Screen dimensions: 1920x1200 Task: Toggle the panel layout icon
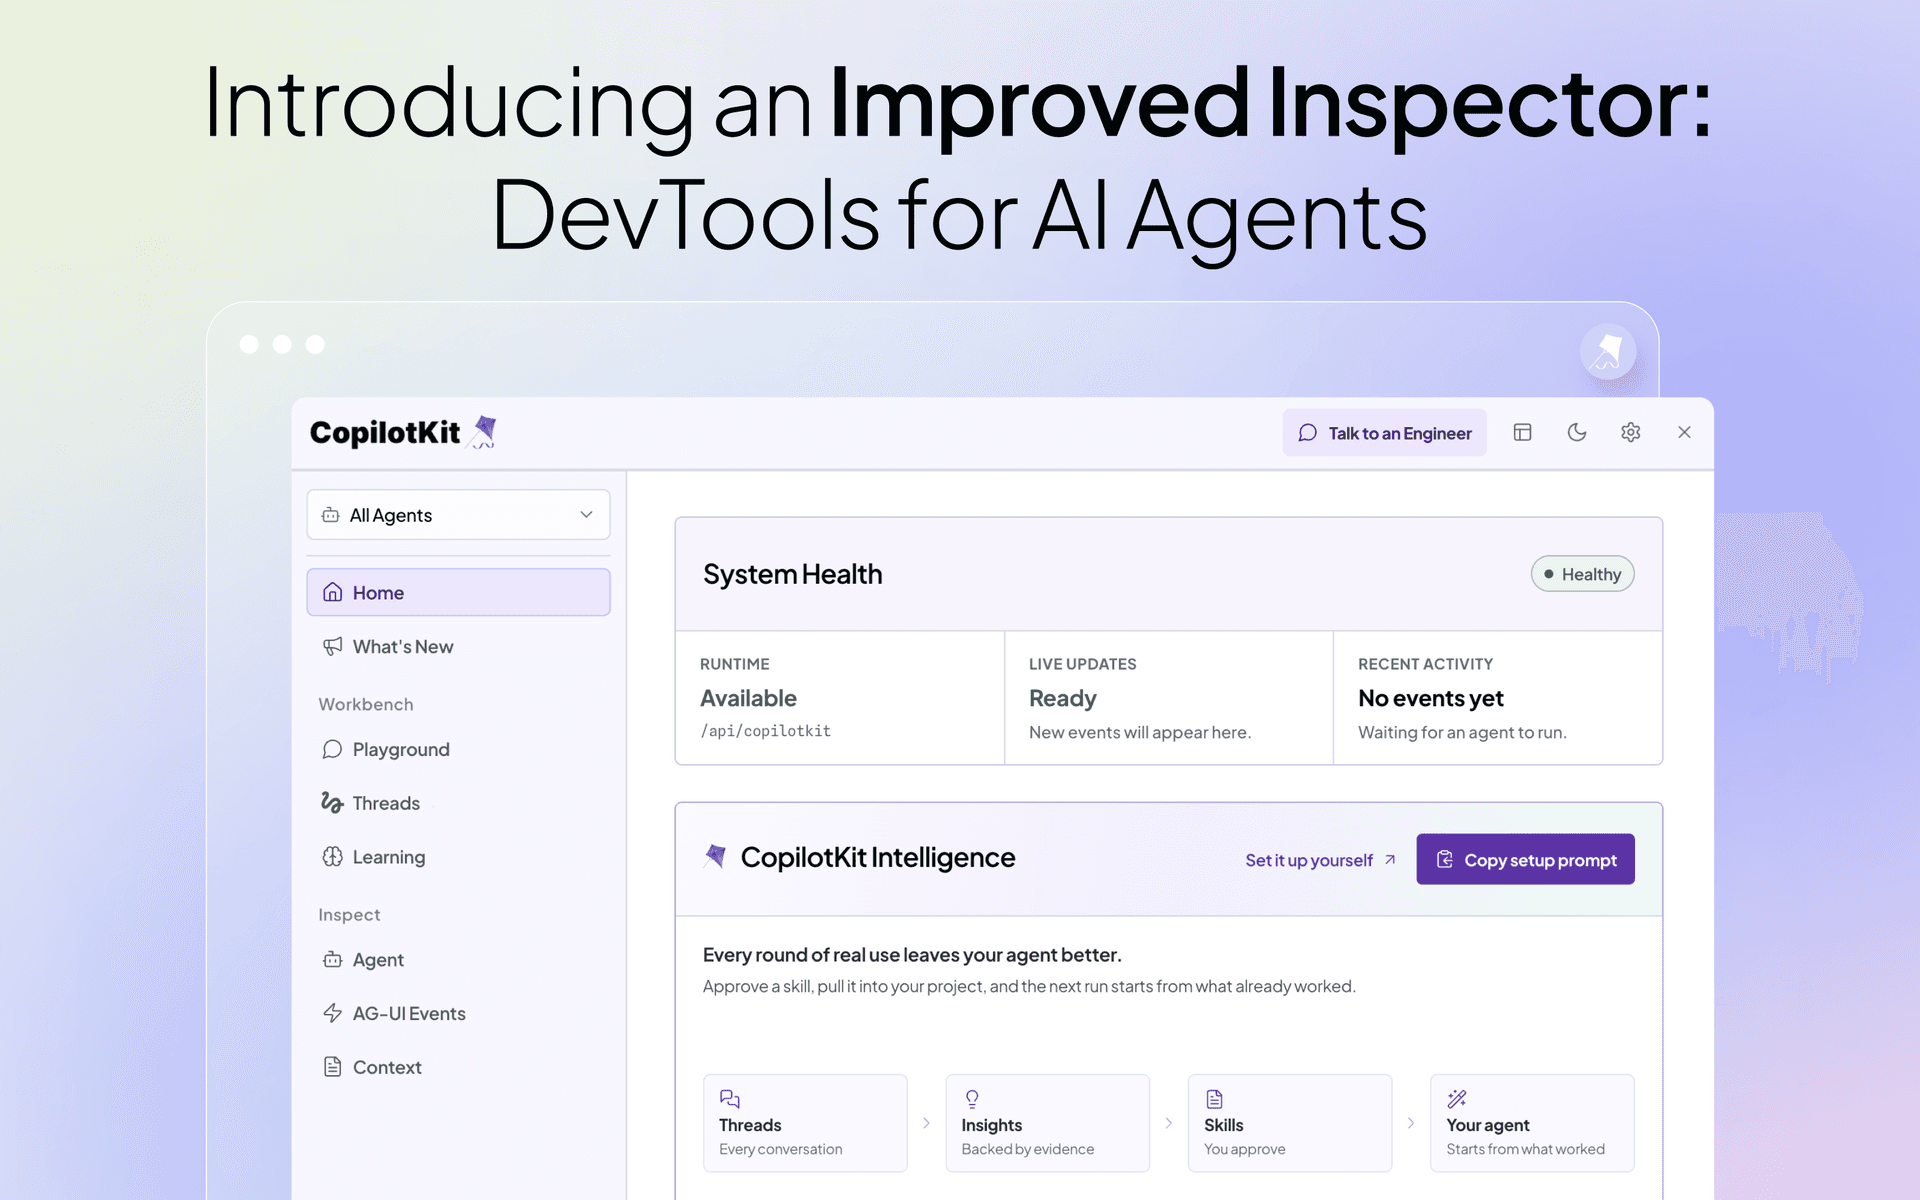[x=1522, y=432]
